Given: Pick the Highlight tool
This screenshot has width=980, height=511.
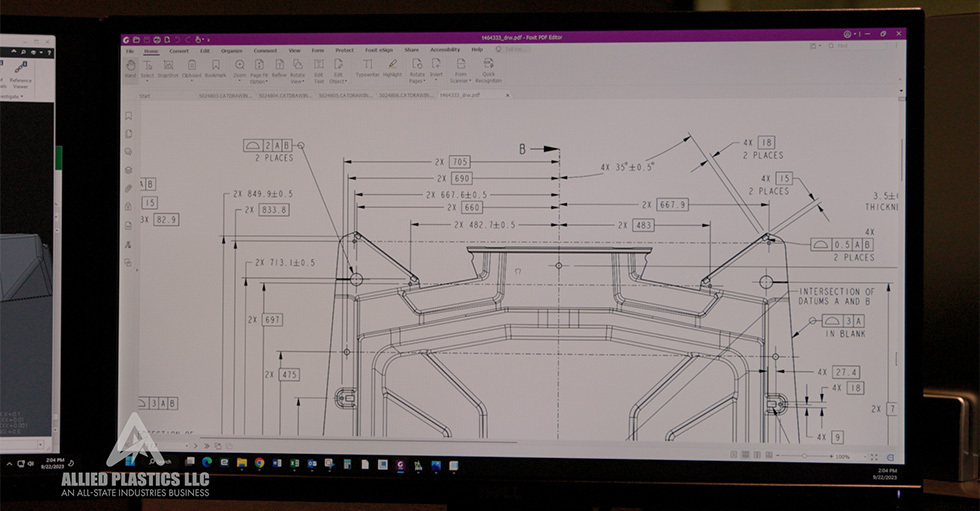Looking at the screenshot, I should tap(392, 66).
